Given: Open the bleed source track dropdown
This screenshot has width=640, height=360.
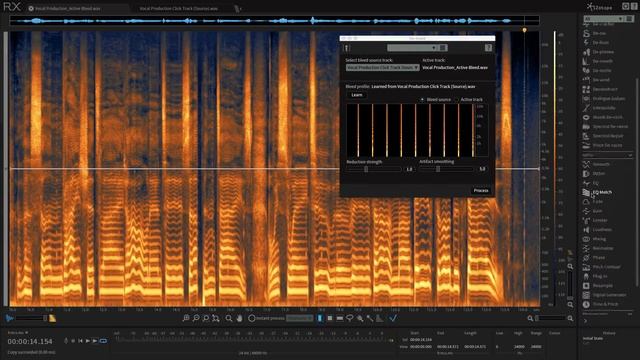Looking at the screenshot, I should click(x=382, y=68).
